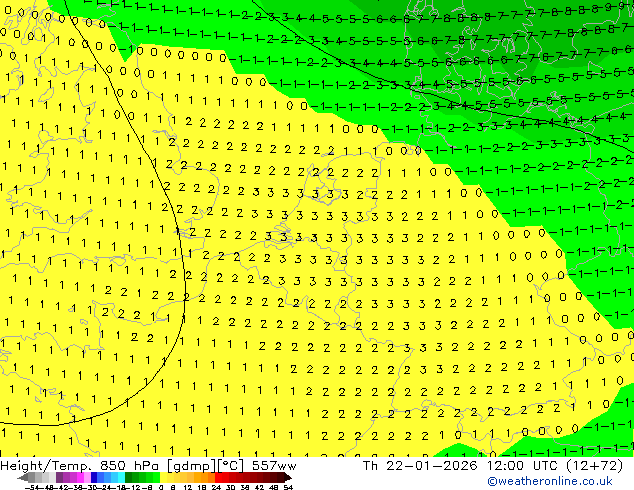Click the date 'Th 22-01-2026'
This screenshot has width=634, height=490.
(420, 466)
